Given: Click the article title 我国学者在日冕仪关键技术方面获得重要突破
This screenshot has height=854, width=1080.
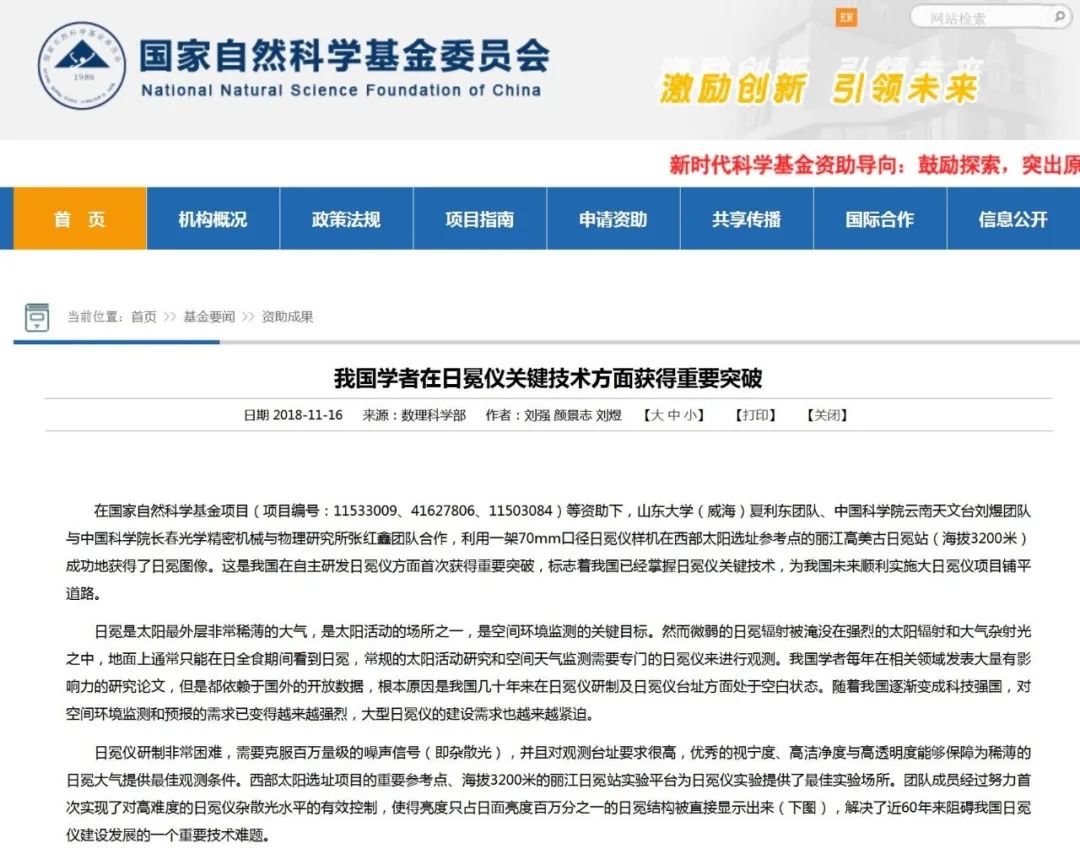Looking at the screenshot, I should (x=548, y=378).
